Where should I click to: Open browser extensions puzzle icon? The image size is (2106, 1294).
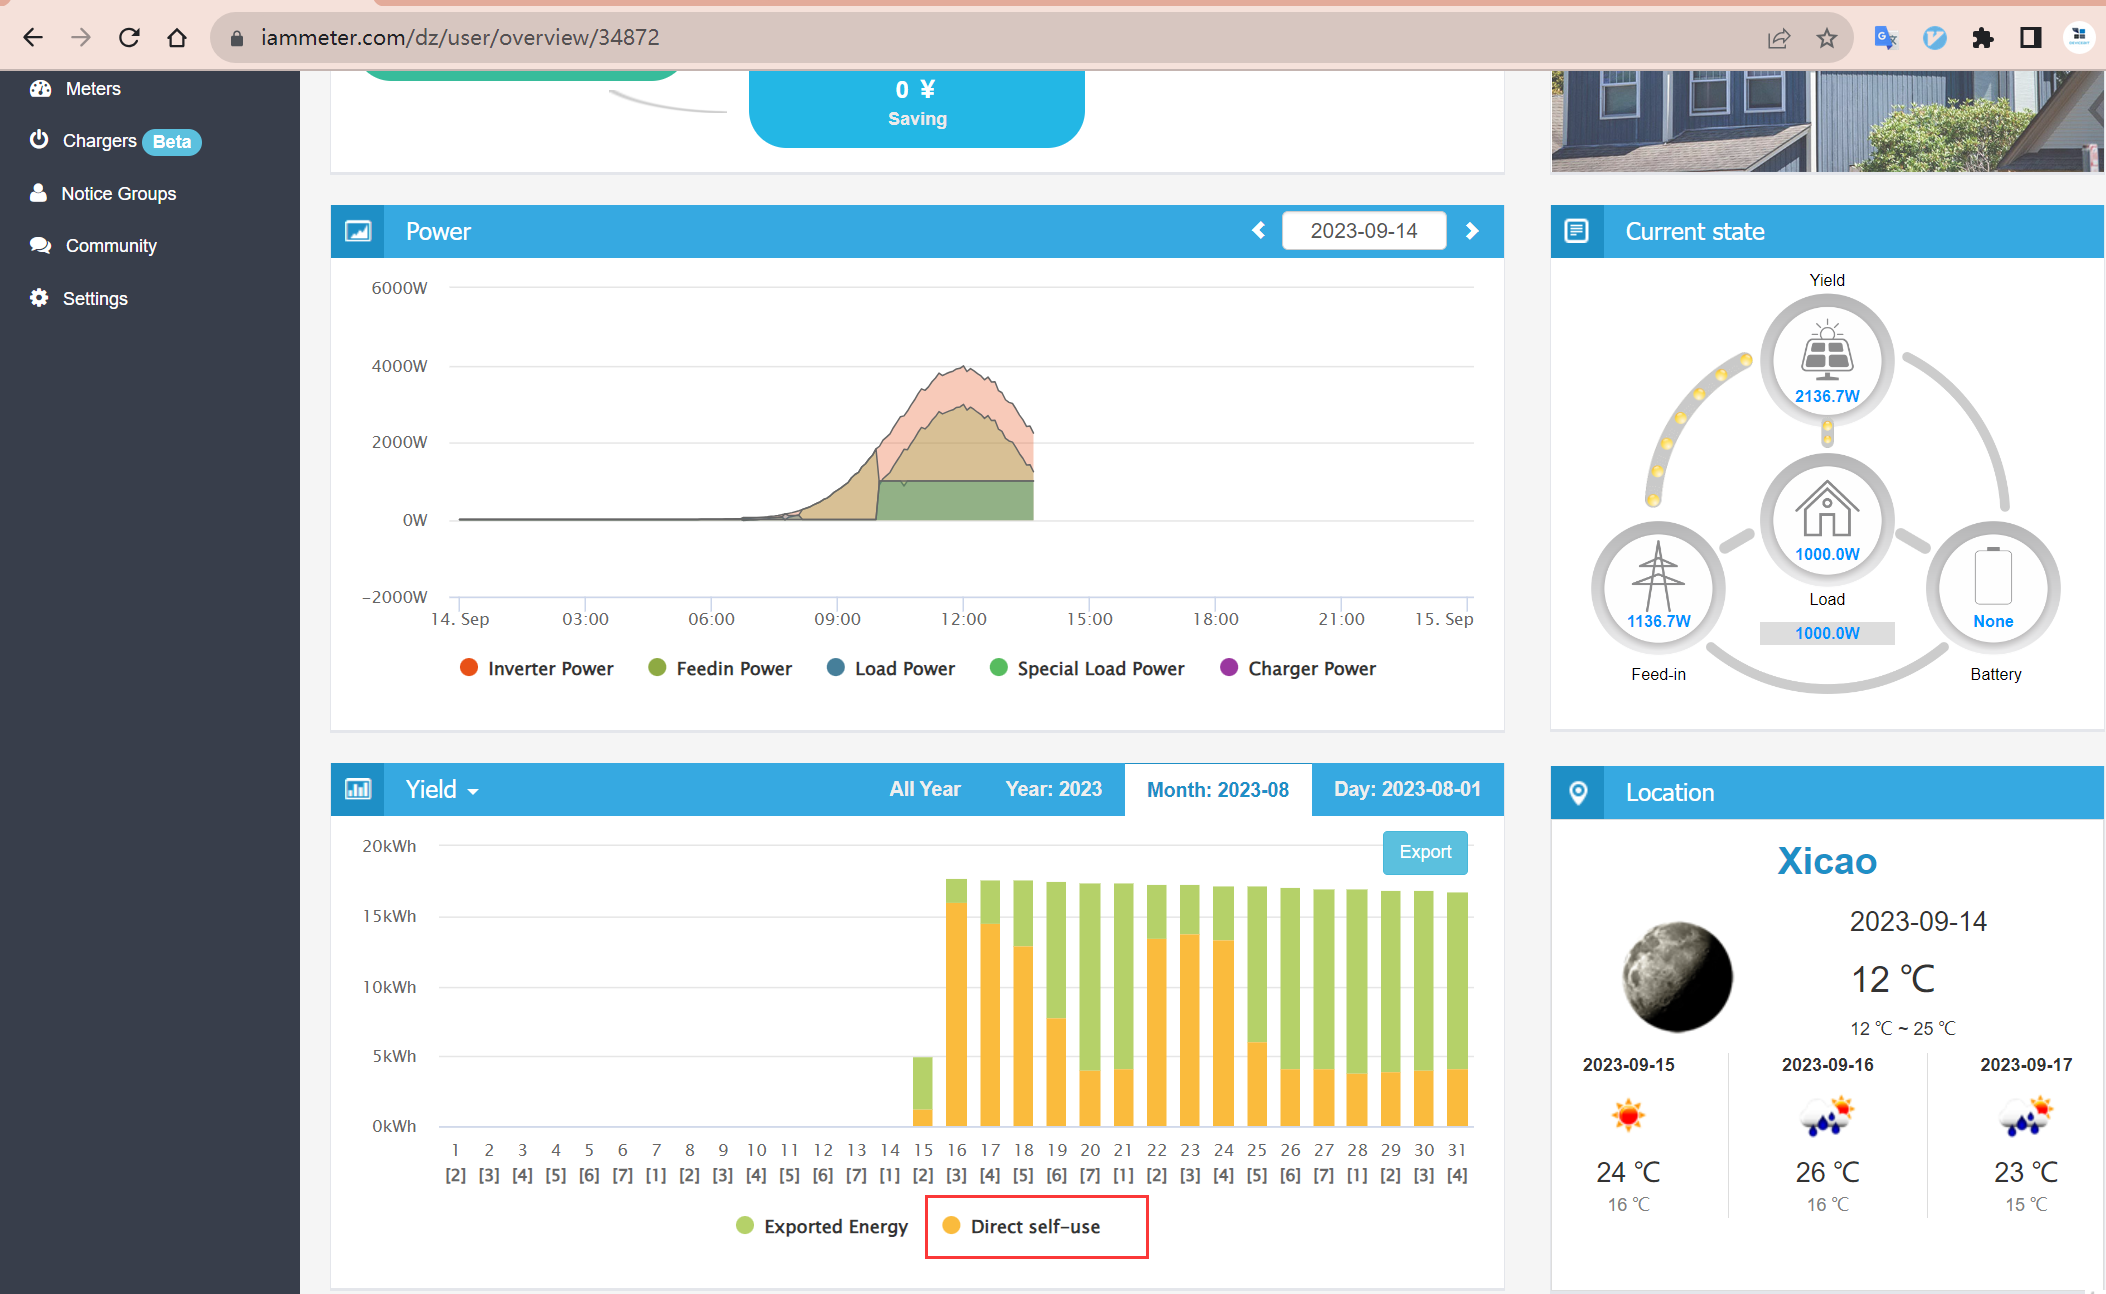pyautogui.click(x=1982, y=38)
